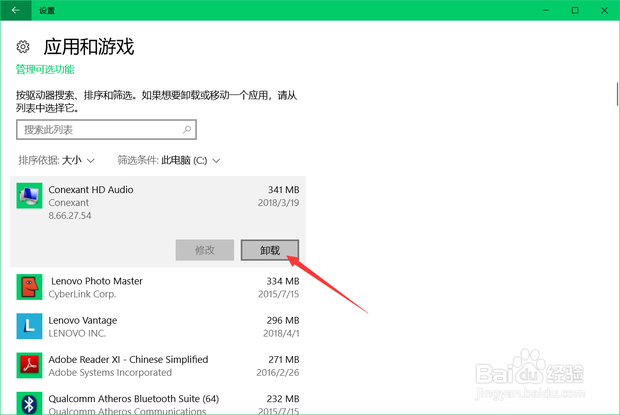Click the 296 MB size value
The image size is (620, 415).
283,320
